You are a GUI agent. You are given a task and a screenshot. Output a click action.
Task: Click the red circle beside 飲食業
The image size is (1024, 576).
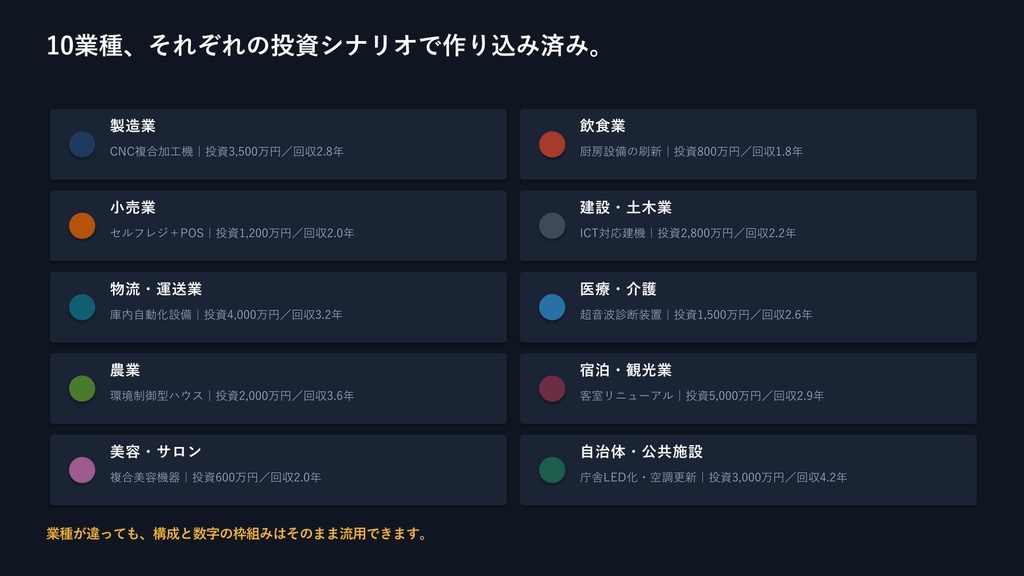coord(552,144)
